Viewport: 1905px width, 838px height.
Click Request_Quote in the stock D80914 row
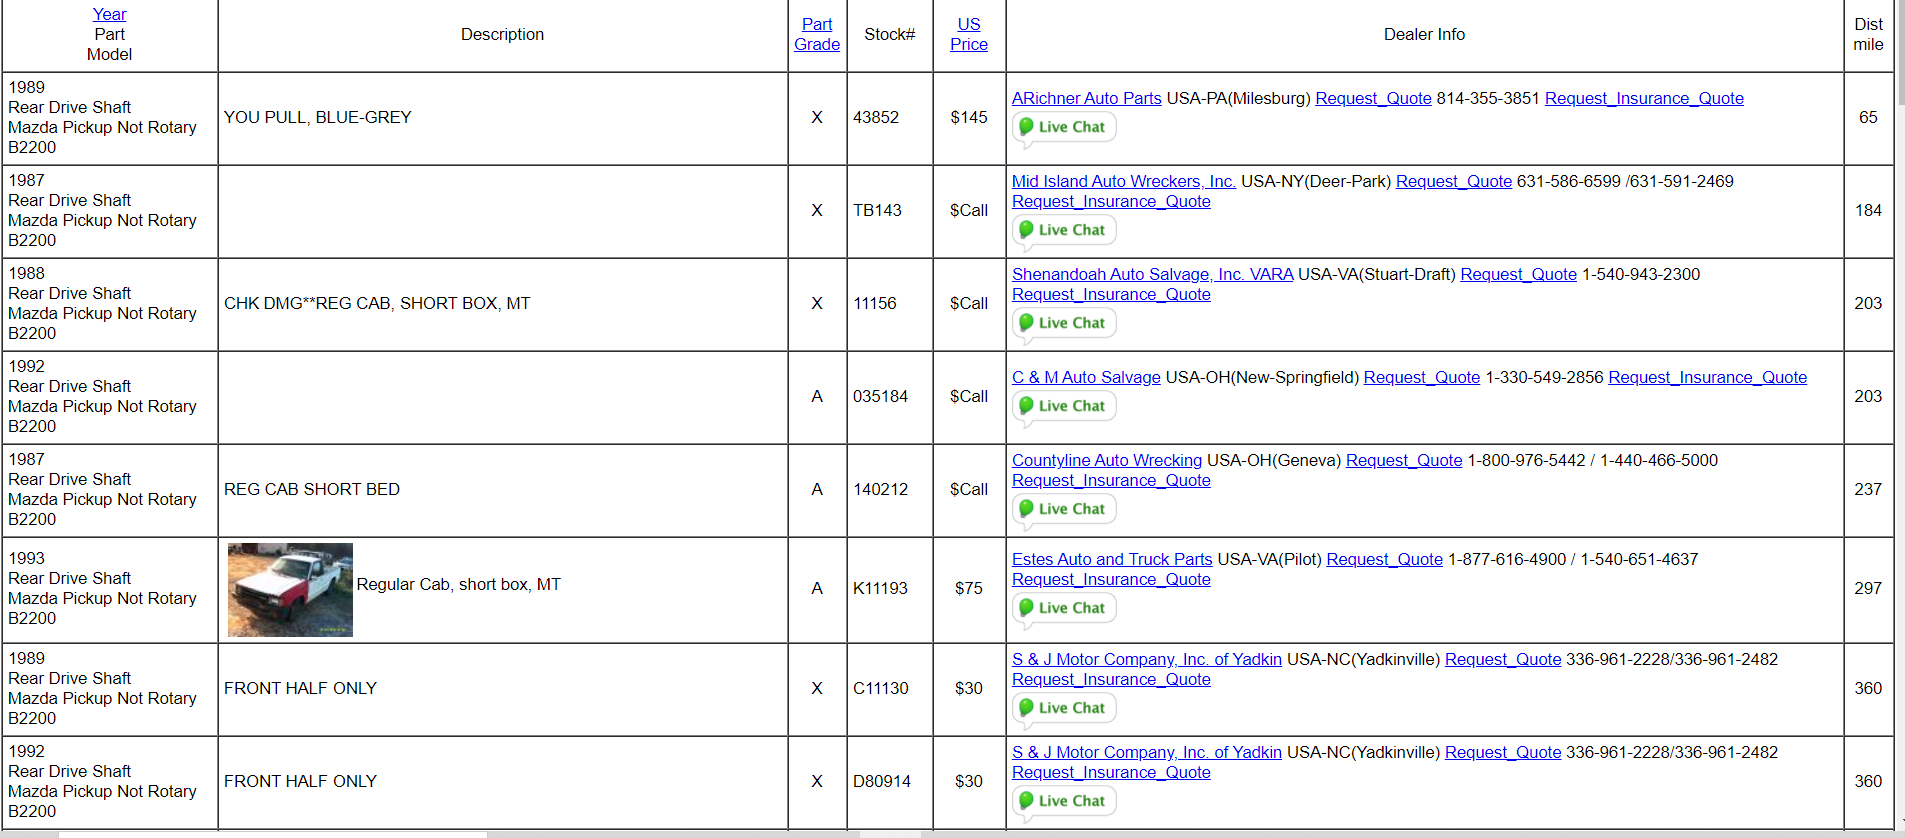point(1503,752)
